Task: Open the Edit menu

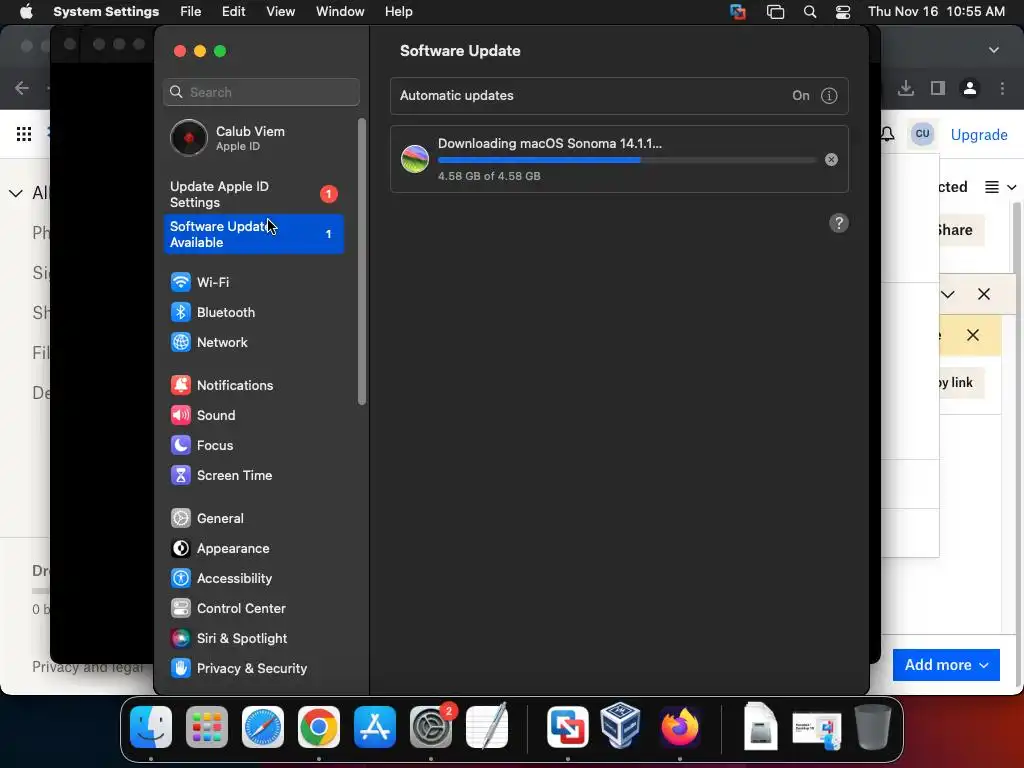Action: pos(234,12)
